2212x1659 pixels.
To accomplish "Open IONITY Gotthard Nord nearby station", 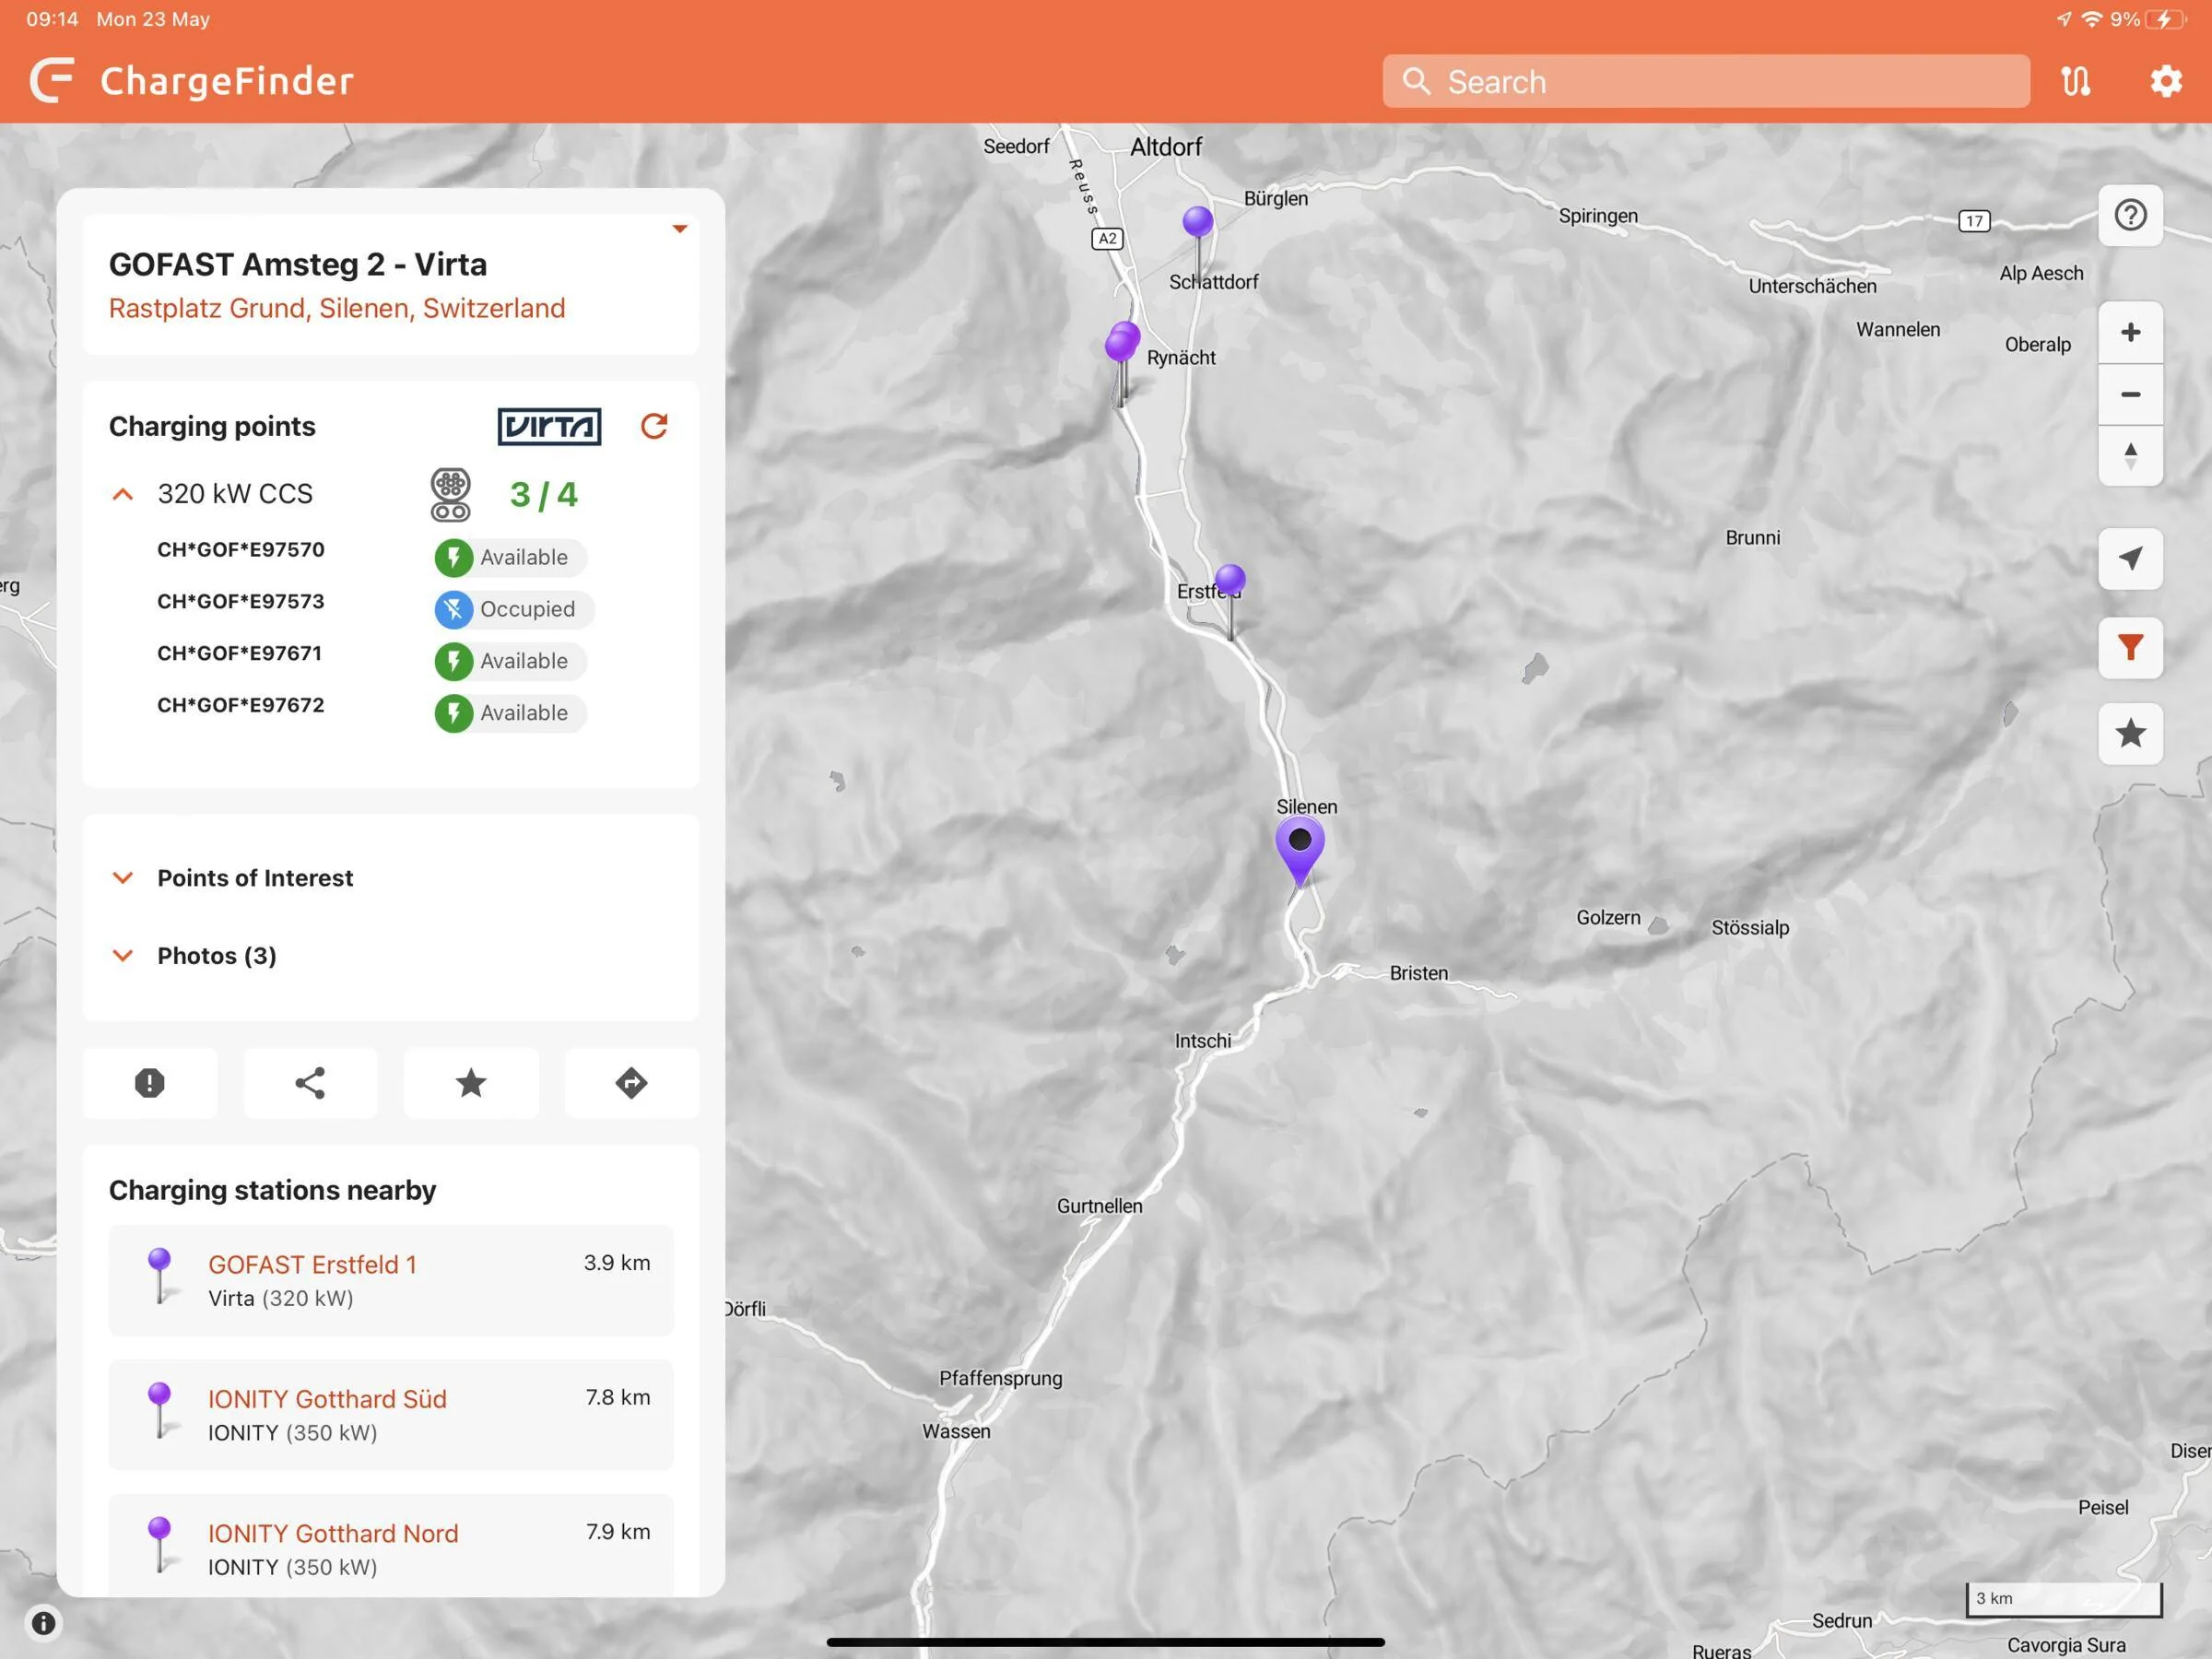I will coord(391,1547).
